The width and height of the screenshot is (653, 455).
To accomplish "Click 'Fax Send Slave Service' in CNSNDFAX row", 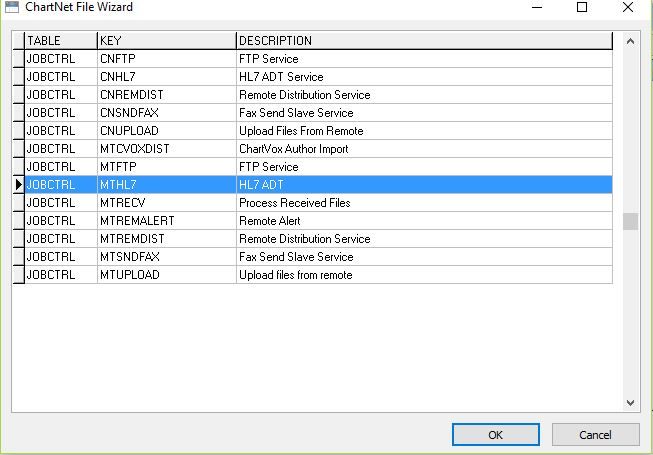I will [296, 113].
